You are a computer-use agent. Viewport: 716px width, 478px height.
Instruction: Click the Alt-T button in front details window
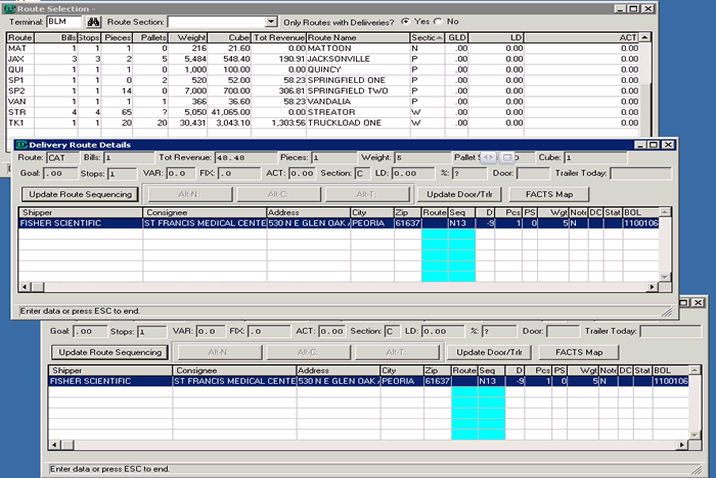click(x=367, y=194)
